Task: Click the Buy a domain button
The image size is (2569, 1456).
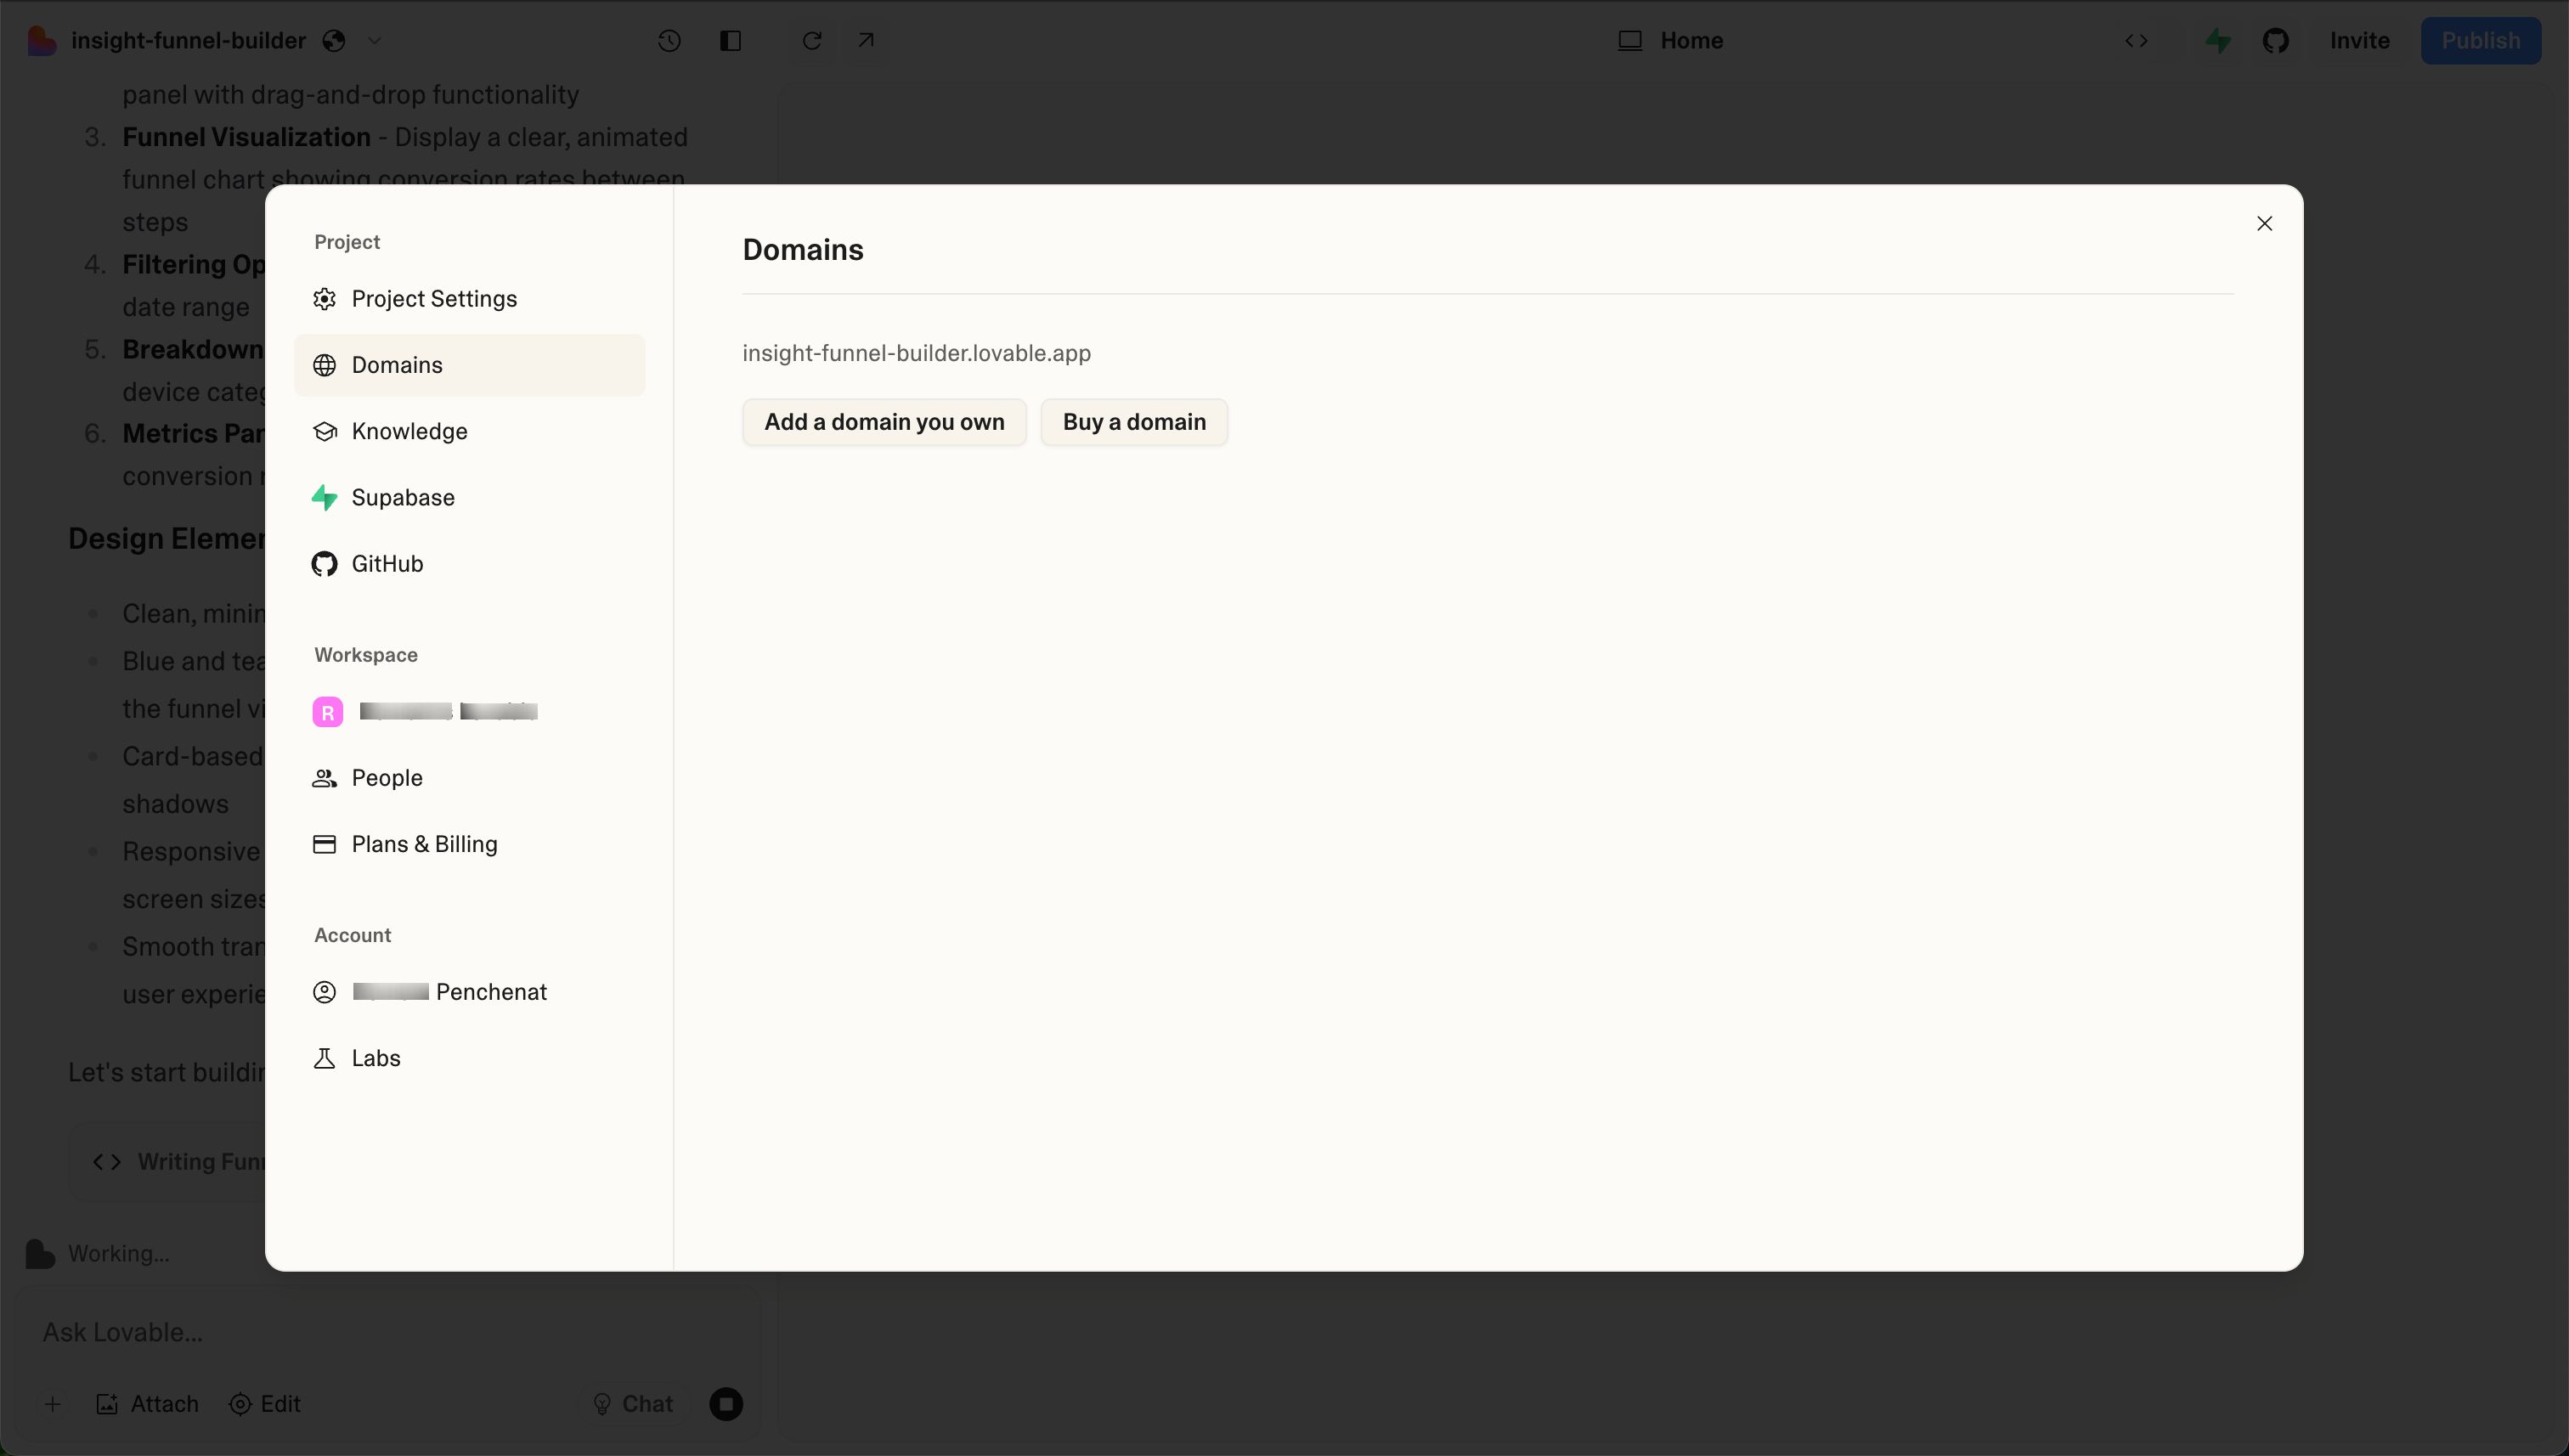Action: [1134, 422]
